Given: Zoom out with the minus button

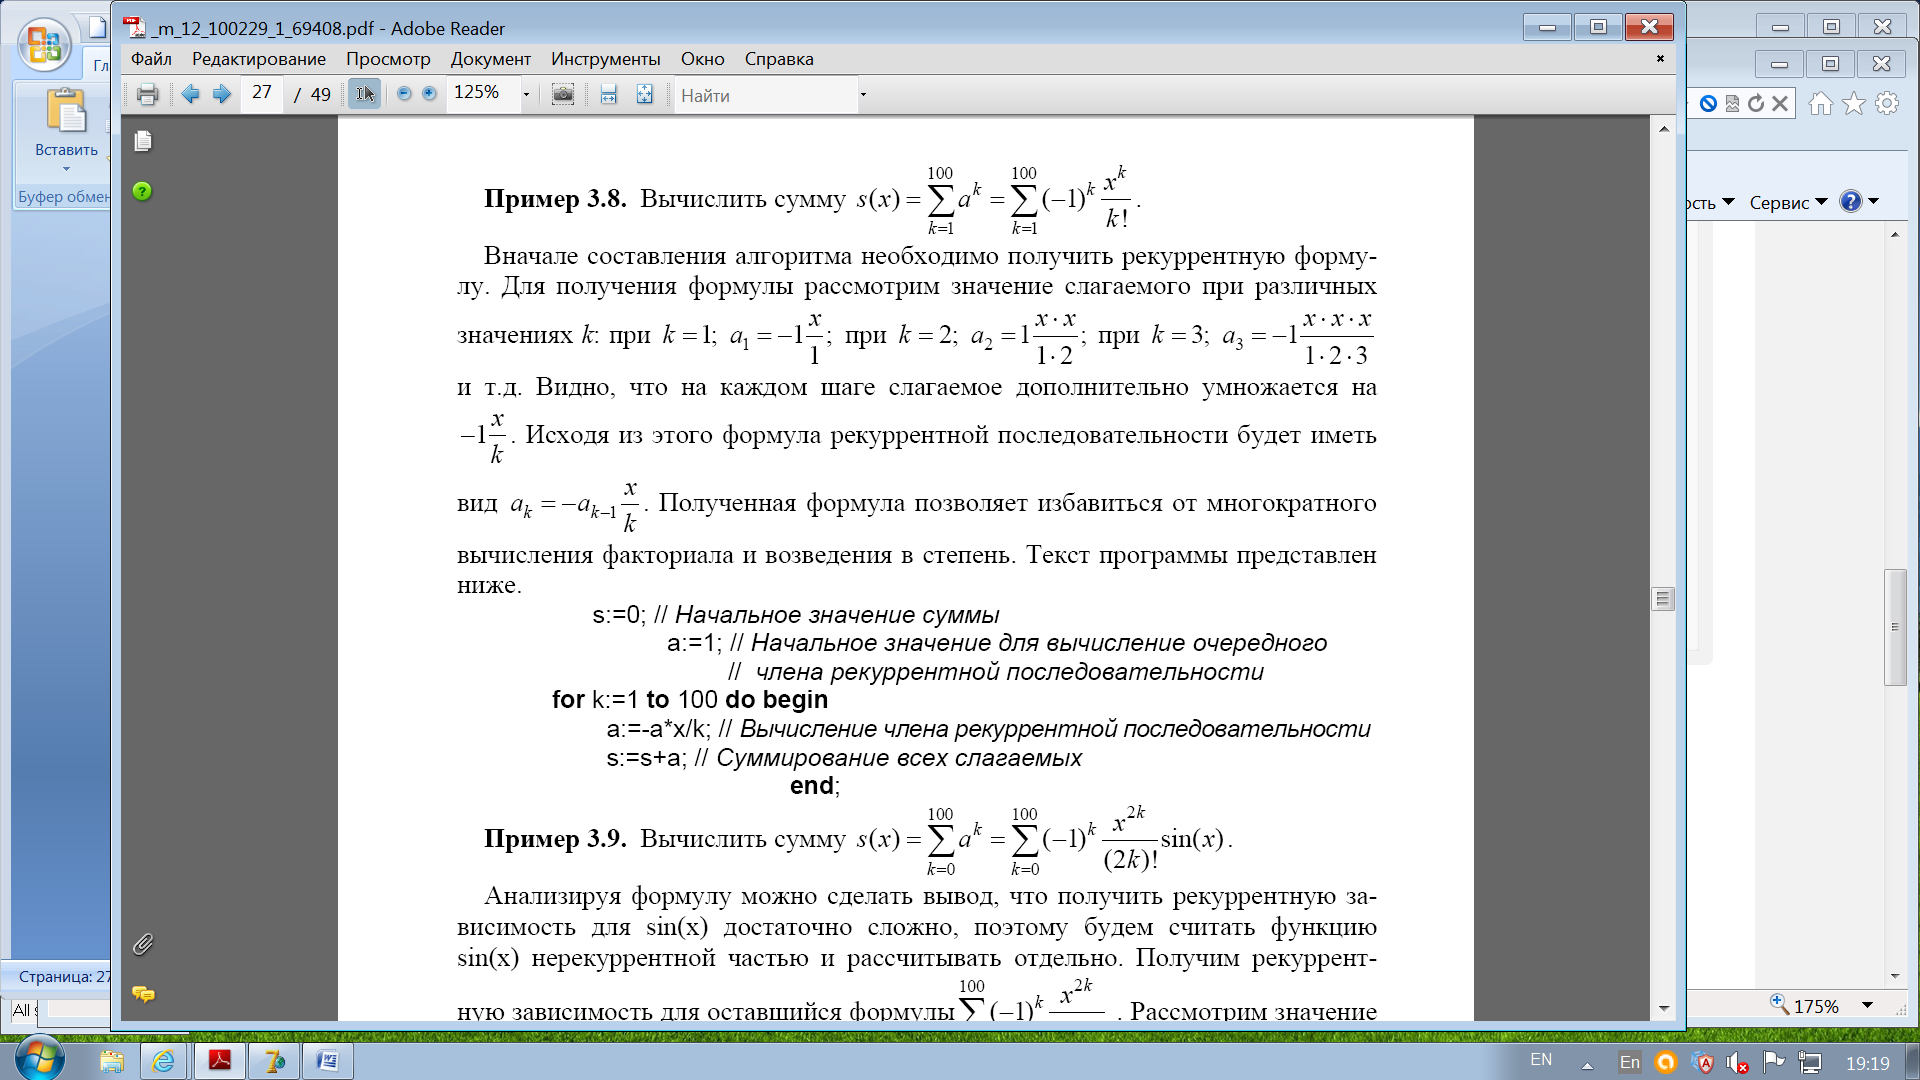Looking at the screenshot, I should 404,93.
